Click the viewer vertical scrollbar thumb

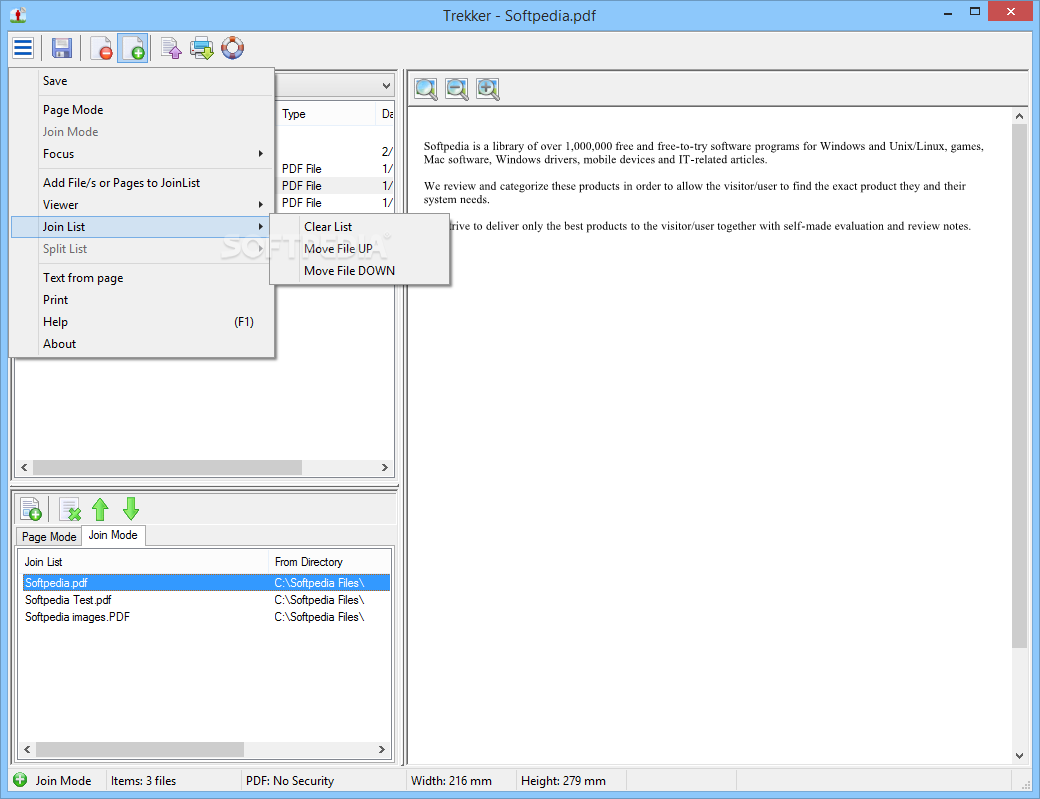[x=1019, y=386]
